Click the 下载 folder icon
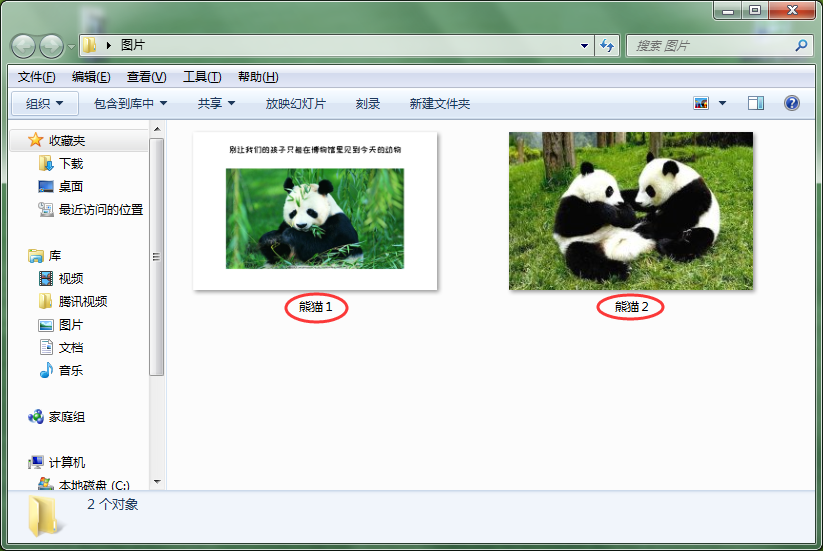The image size is (823, 551). [46, 164]
